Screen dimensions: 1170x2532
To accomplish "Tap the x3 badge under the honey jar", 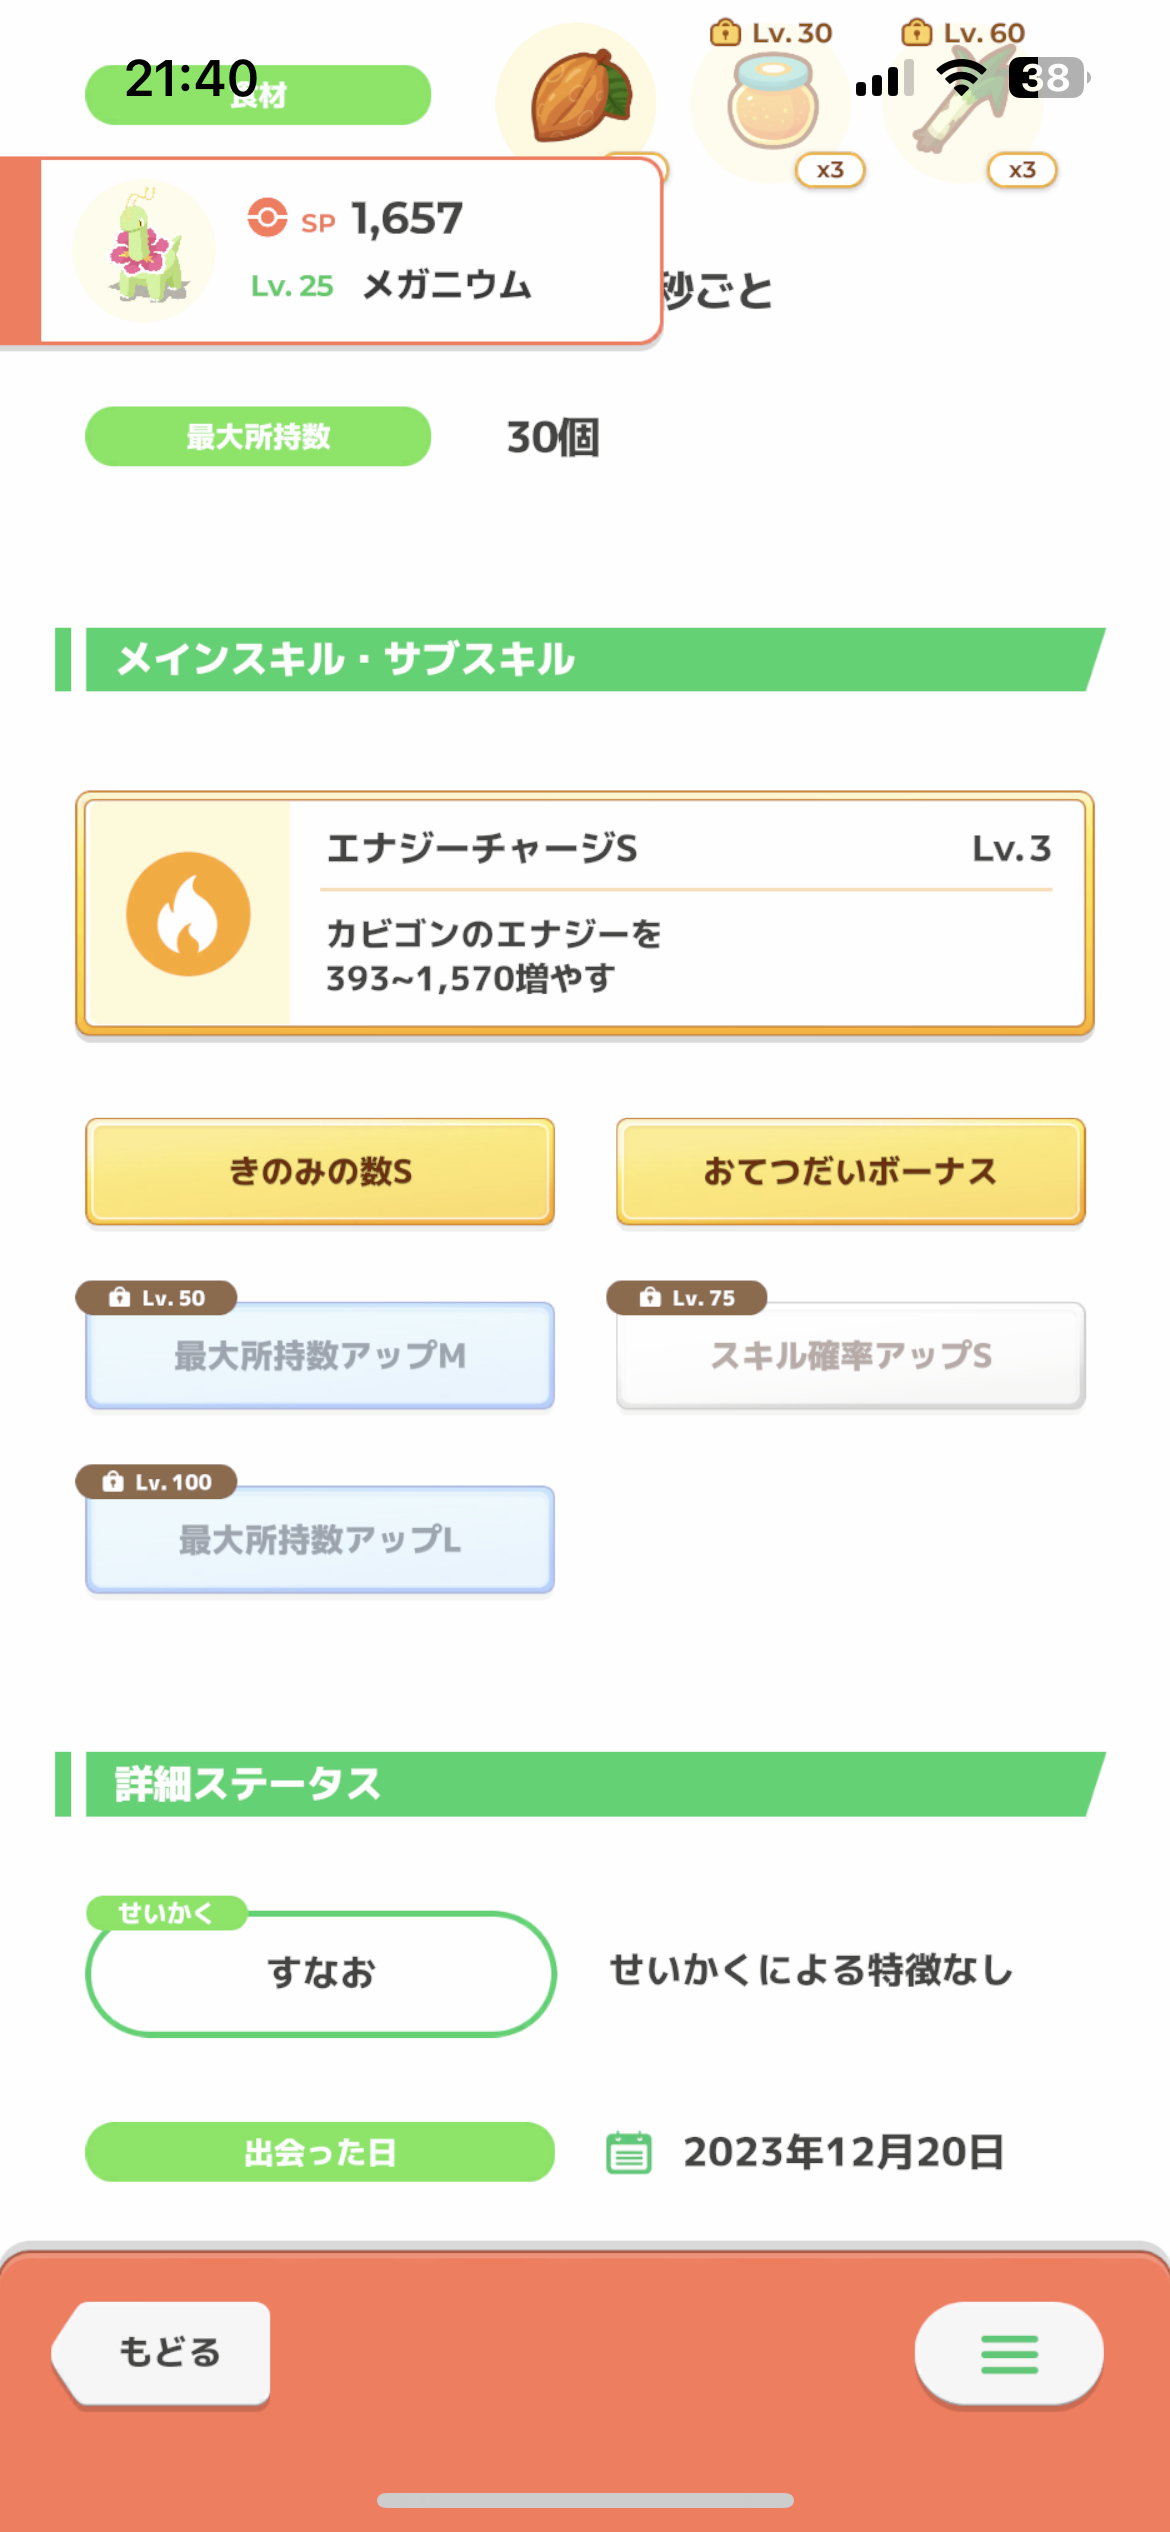I will [830, 170].
